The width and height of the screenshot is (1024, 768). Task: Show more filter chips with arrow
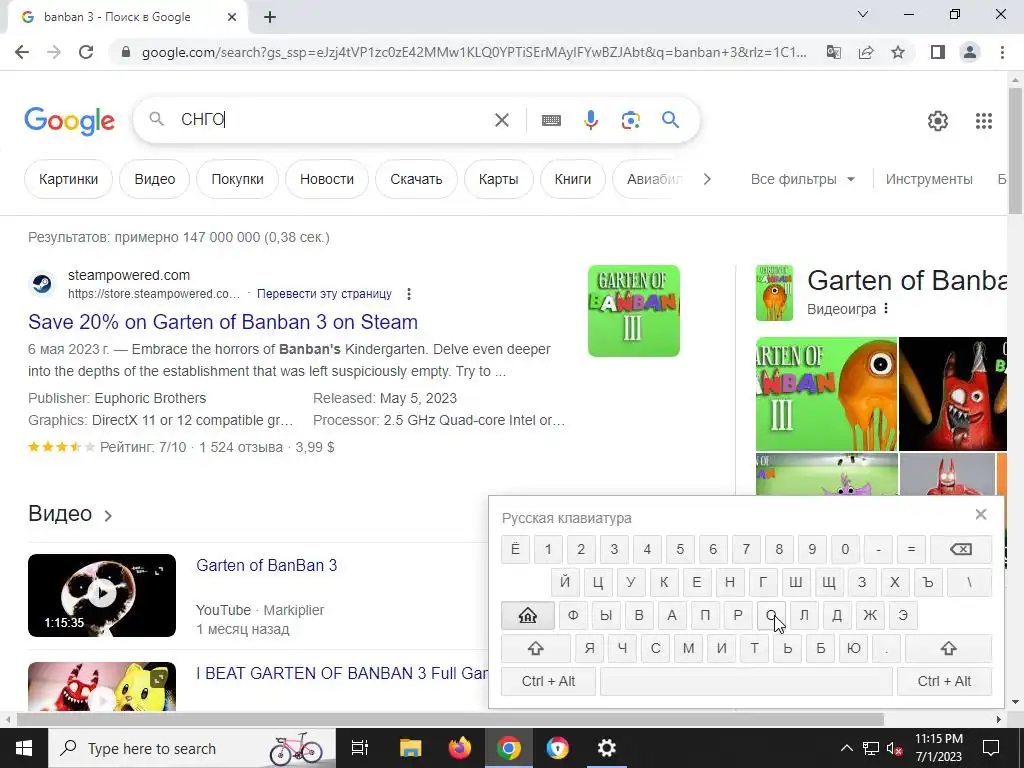coord(707,179)
